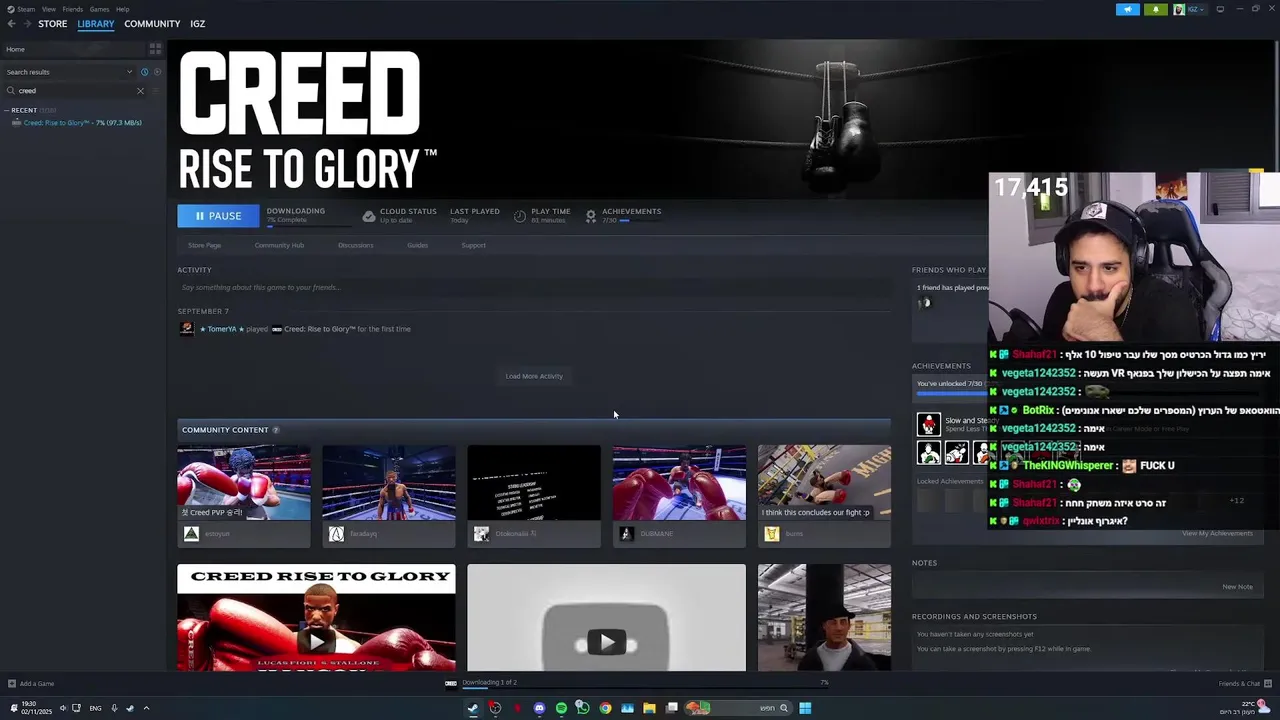
Task: Open the Store Page link
Action: pyautogui.click(x=204, y=245)
